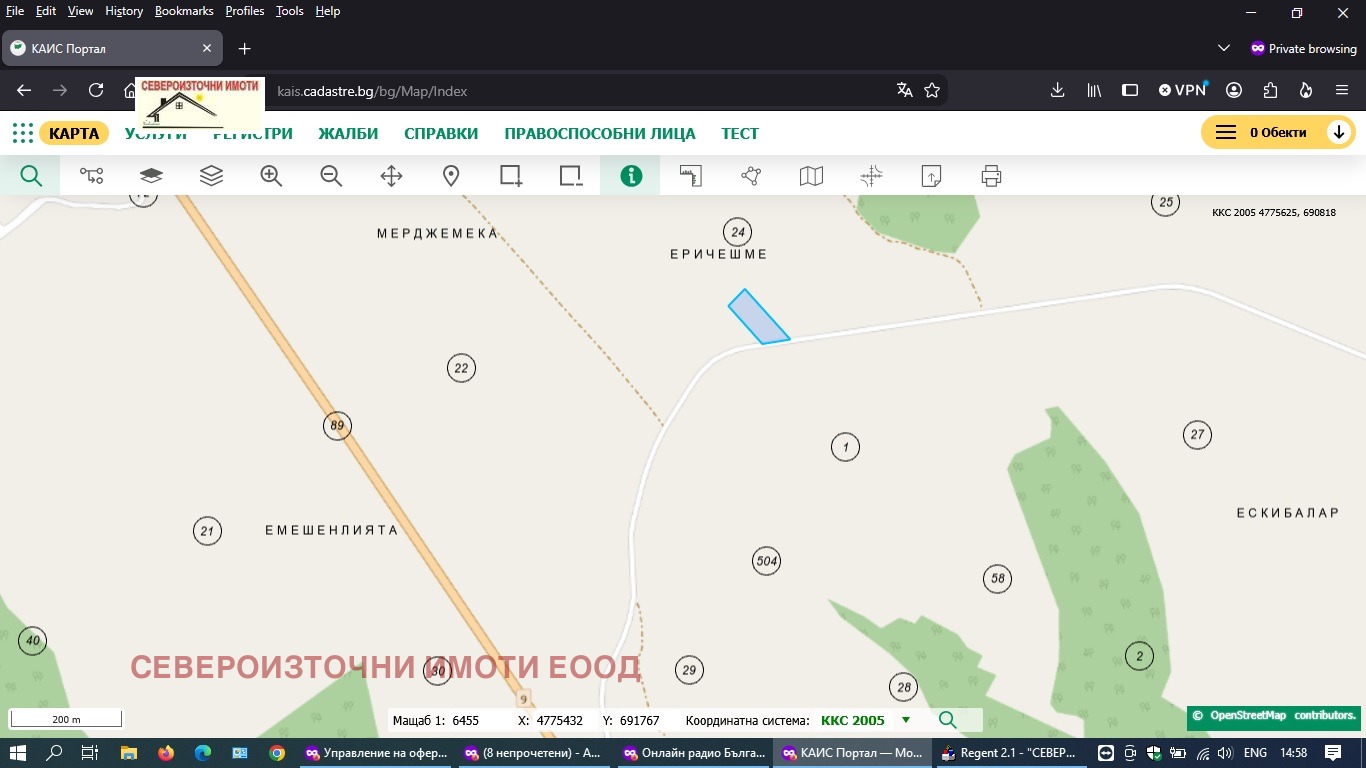The image size is (1366, 768).
Task: Go back to previous page
Action: pyautogui.click(x=24, y=90)
